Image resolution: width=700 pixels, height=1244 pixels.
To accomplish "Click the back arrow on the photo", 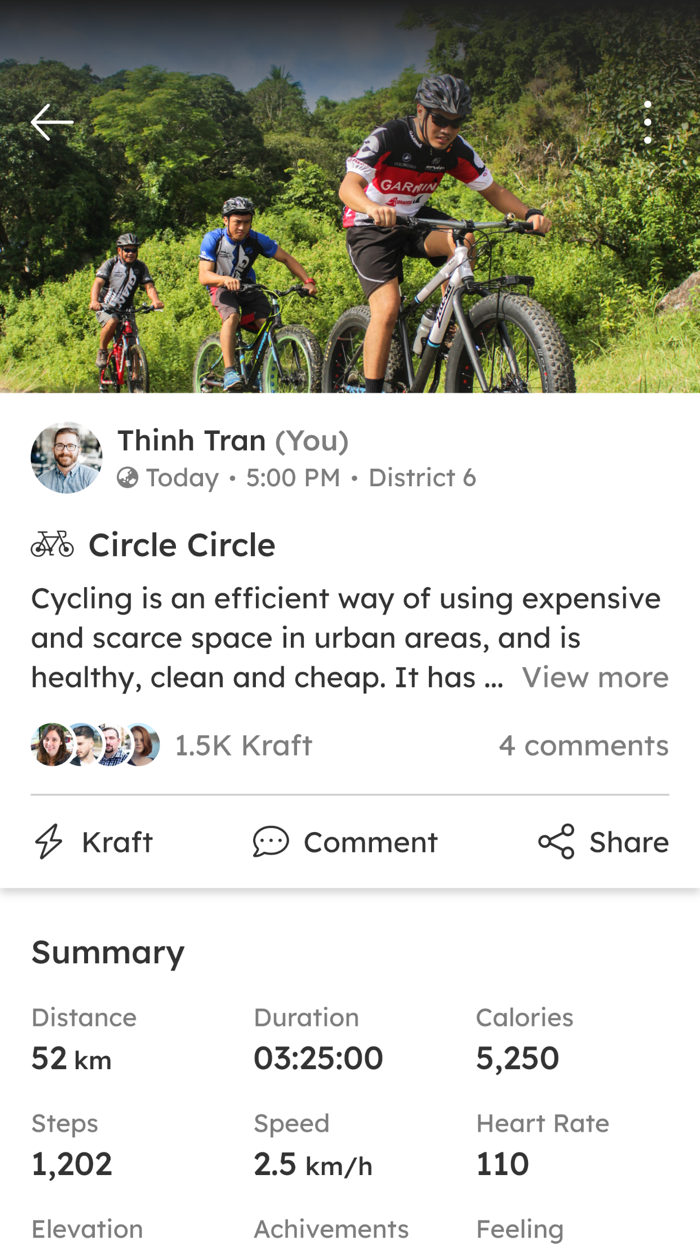I will (50, 121).
